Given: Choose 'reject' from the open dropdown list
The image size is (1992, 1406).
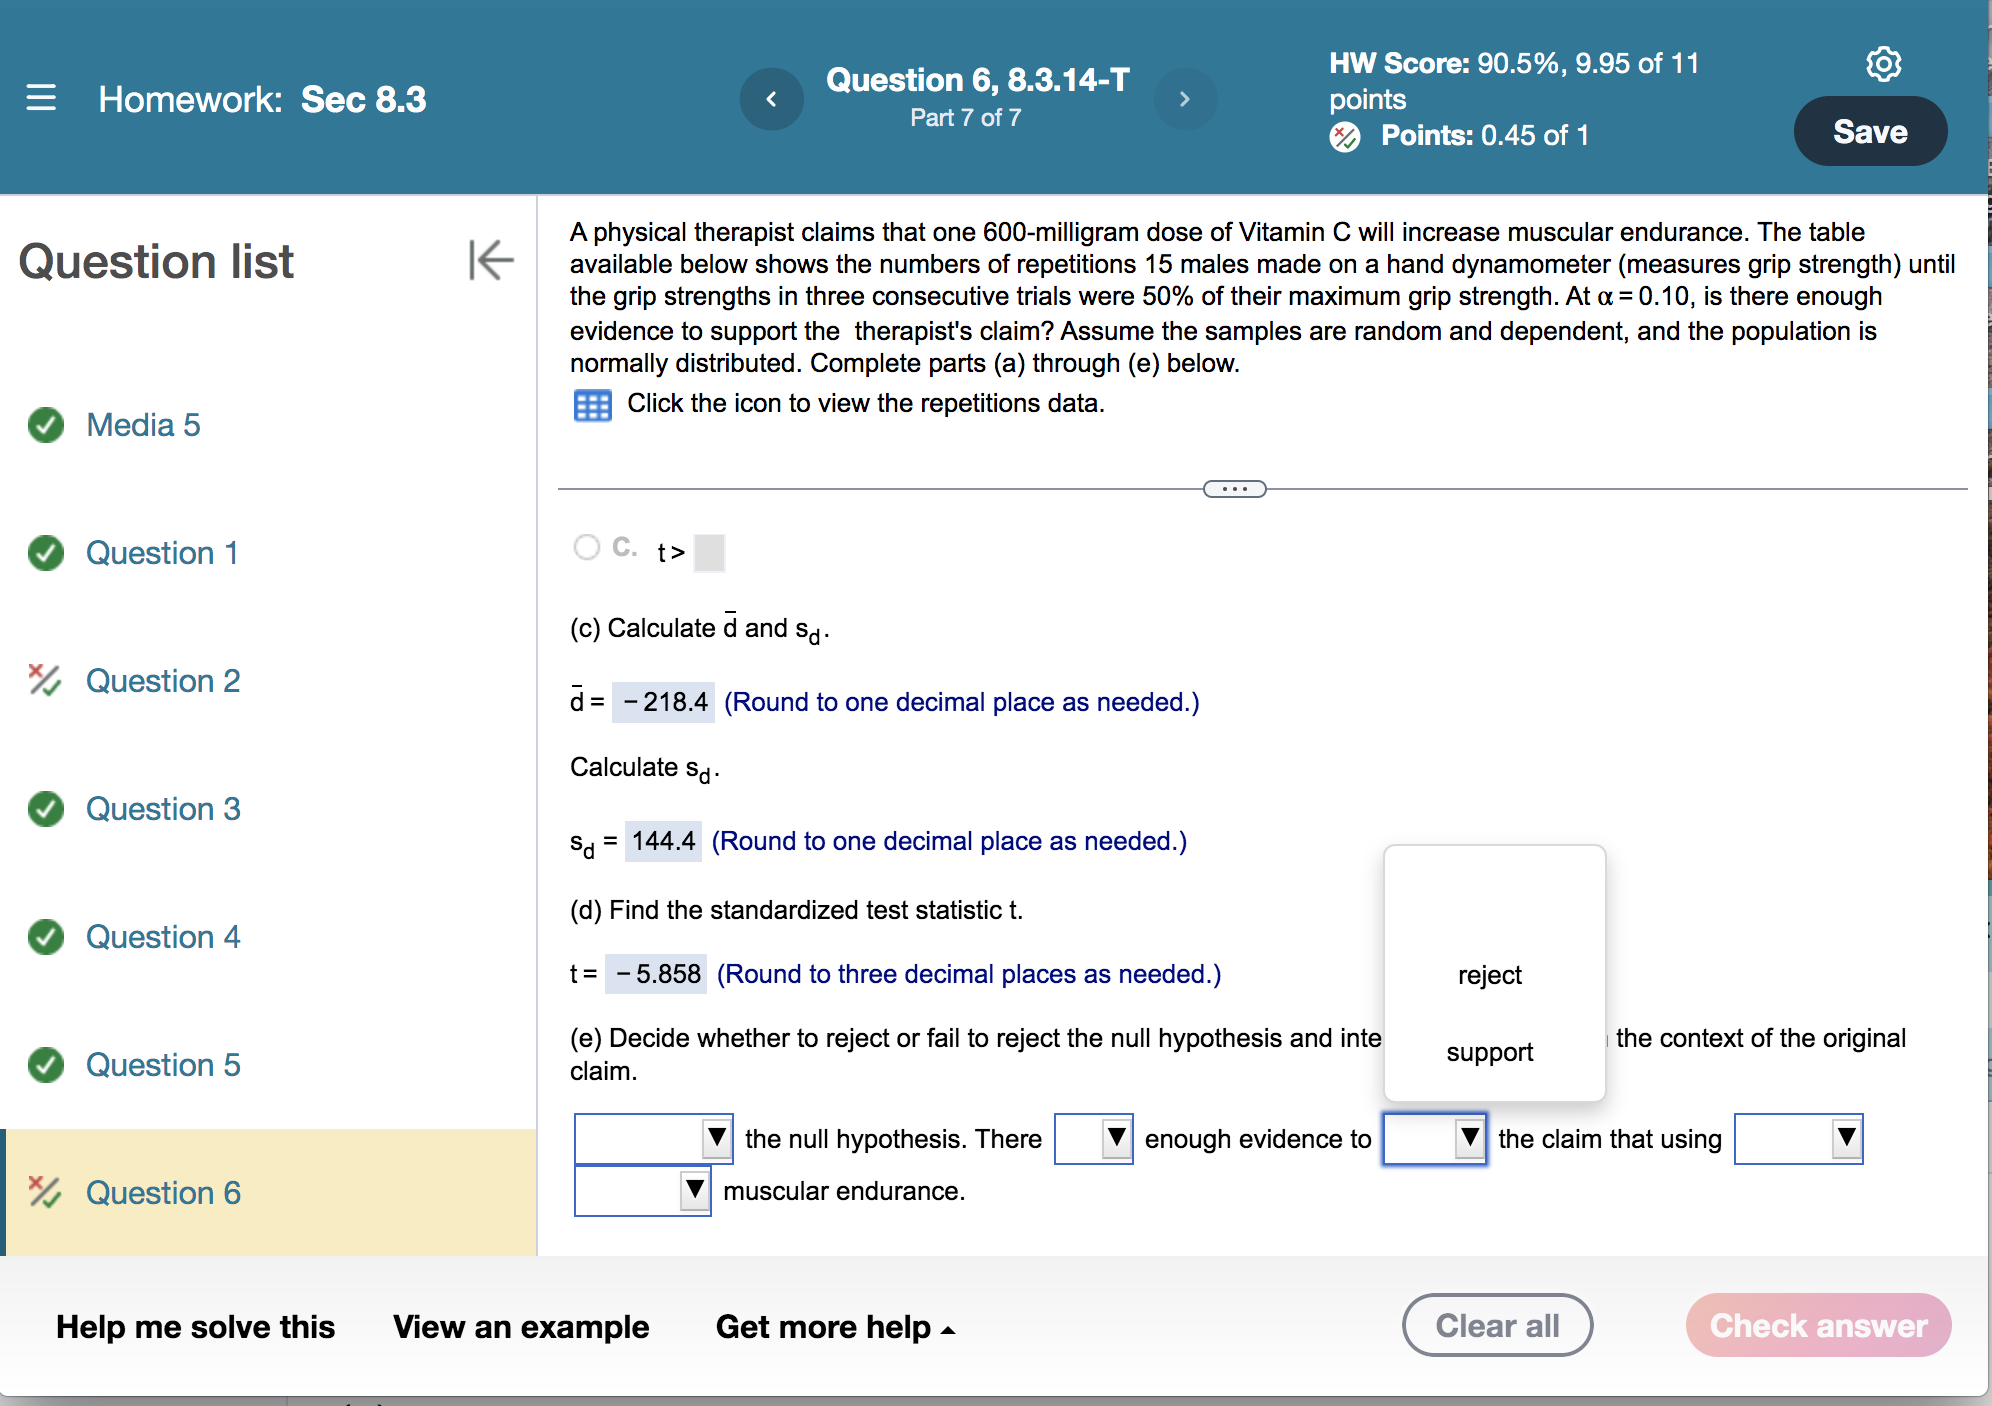Looking at the screenshot, I should 1489,975.
